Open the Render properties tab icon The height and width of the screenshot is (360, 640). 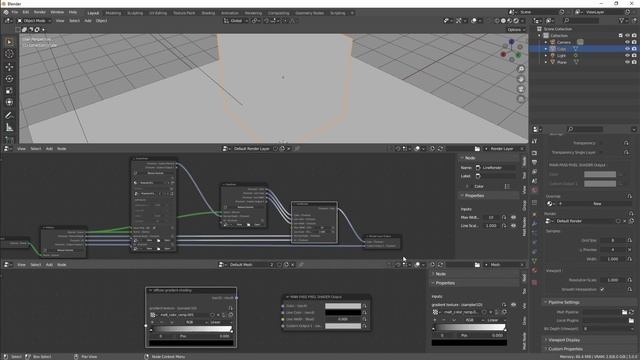click(x=534, y=153)
